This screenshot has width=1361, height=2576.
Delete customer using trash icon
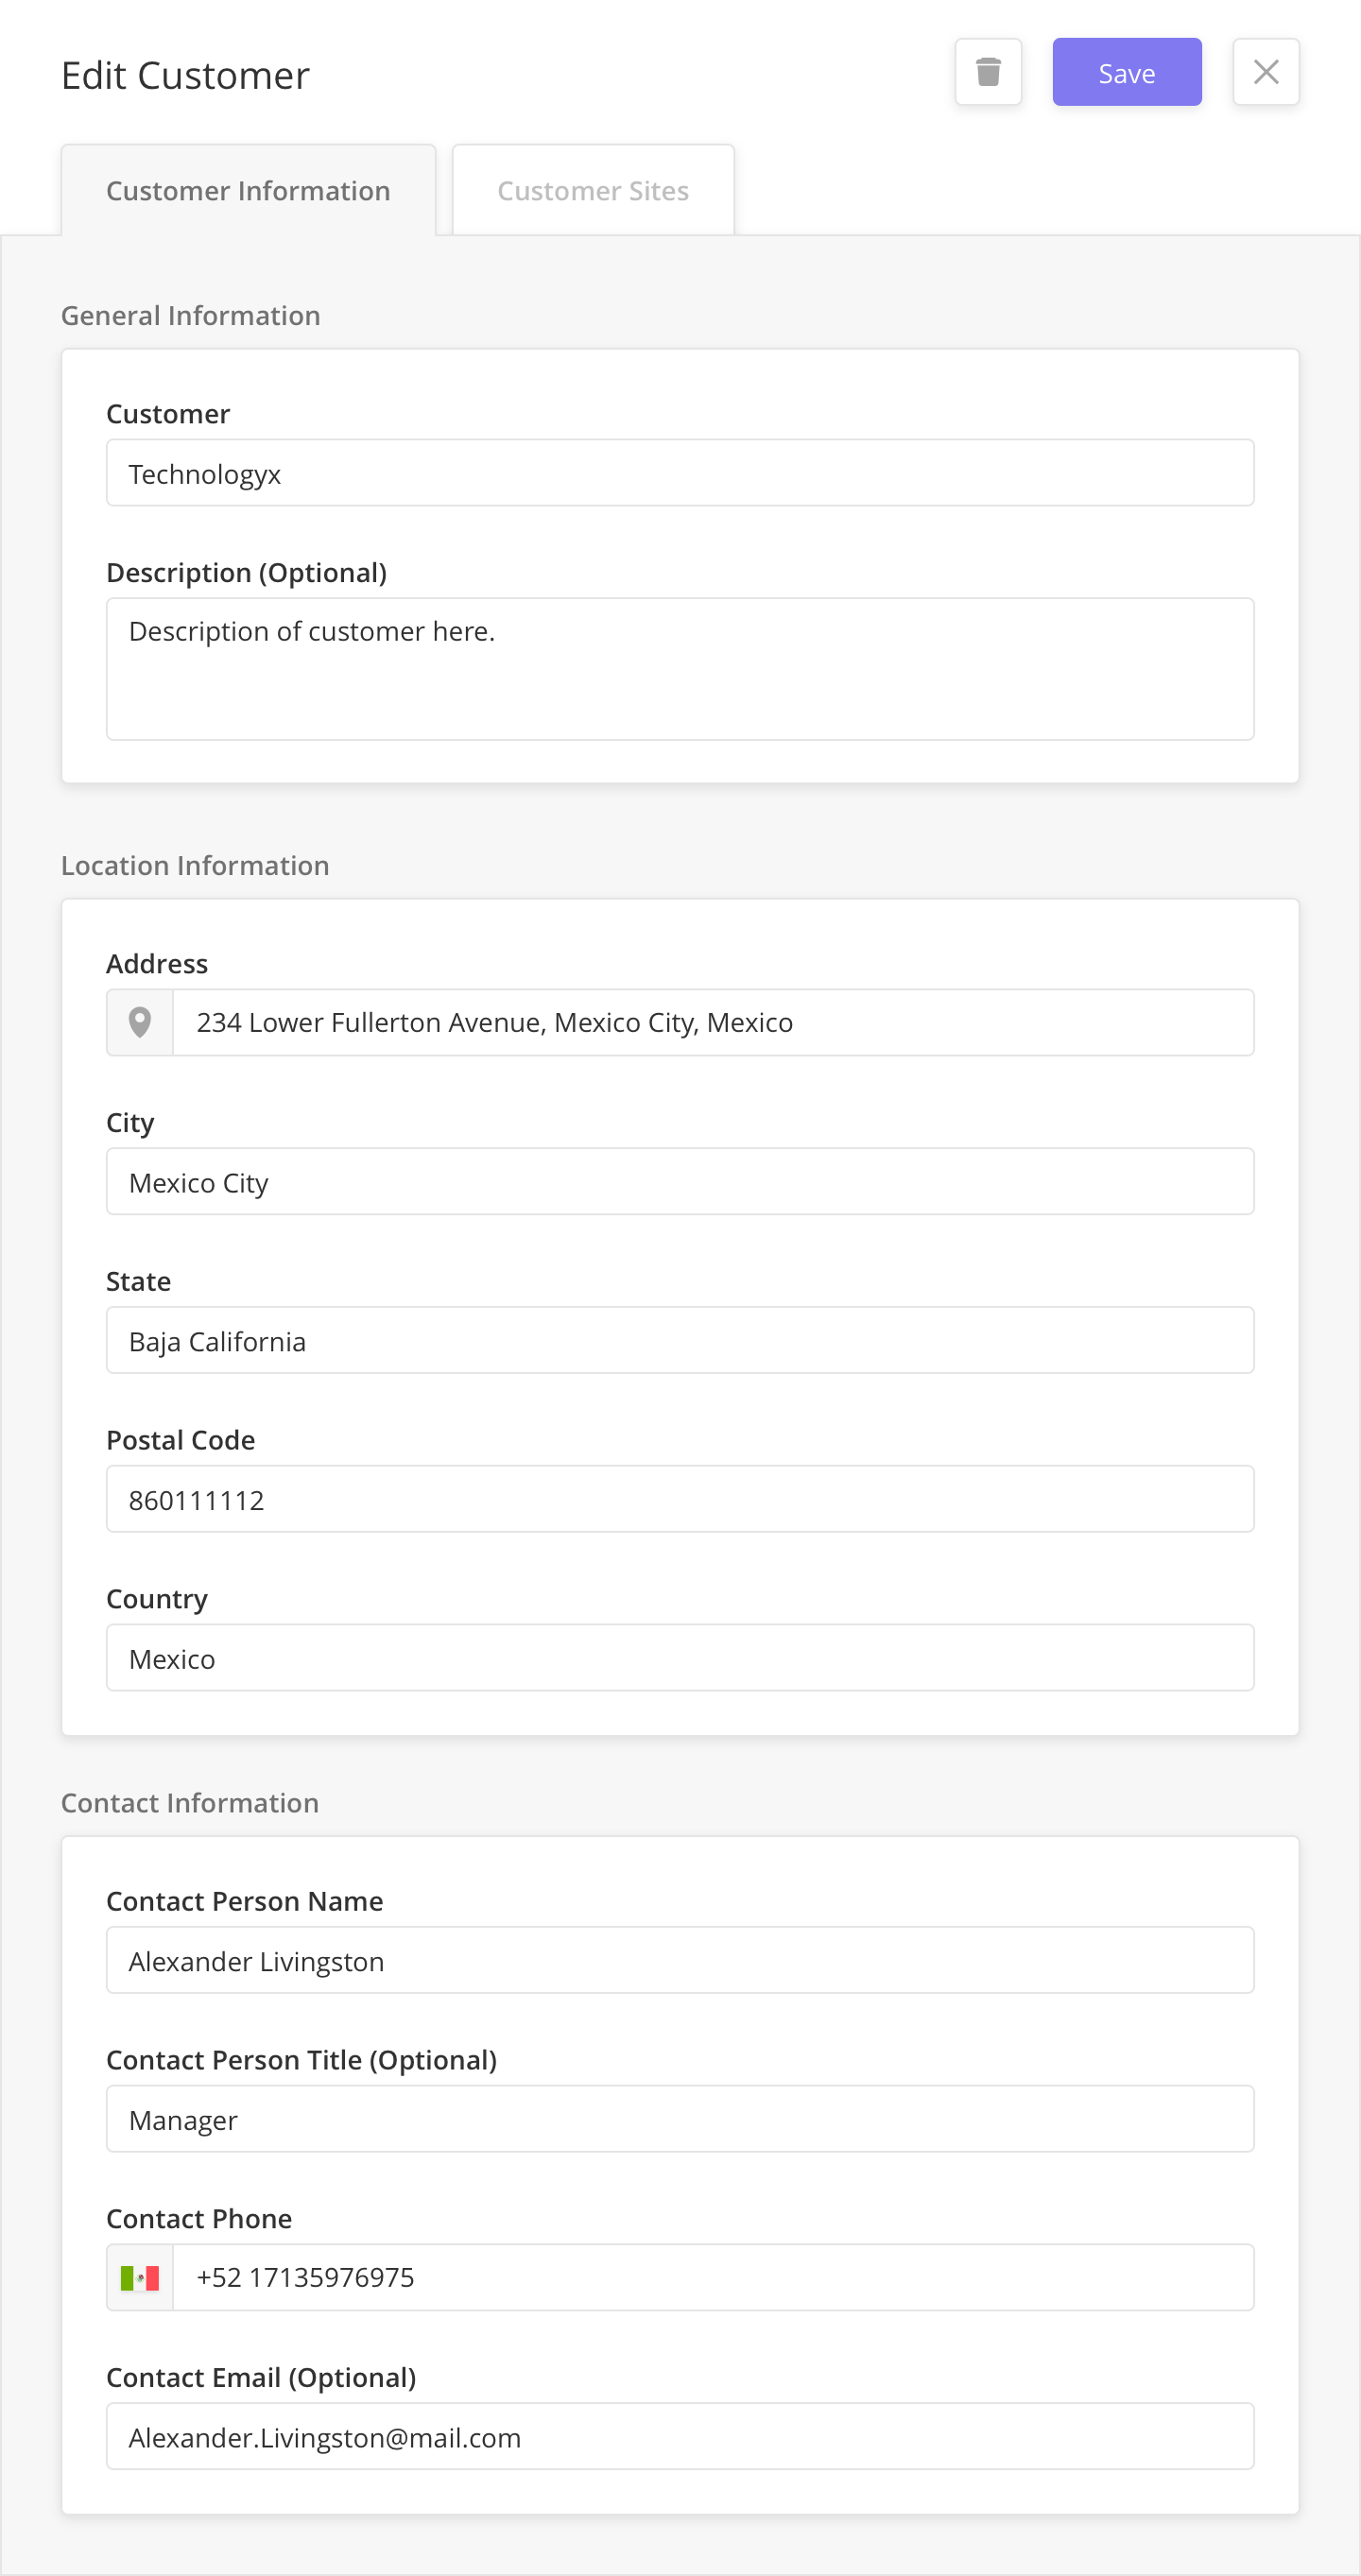987,72
